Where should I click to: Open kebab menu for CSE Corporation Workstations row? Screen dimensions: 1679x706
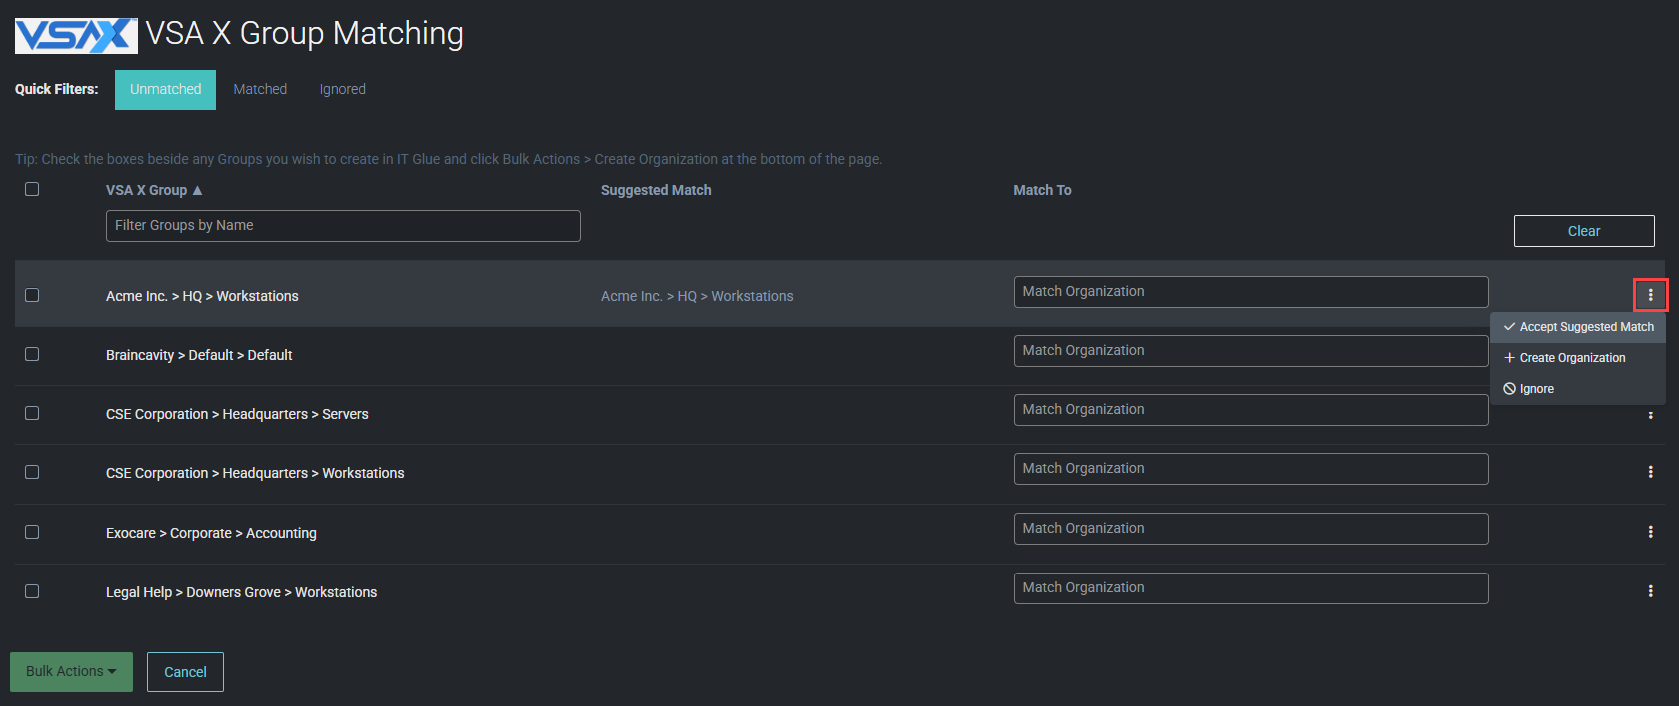[1650, 472]
